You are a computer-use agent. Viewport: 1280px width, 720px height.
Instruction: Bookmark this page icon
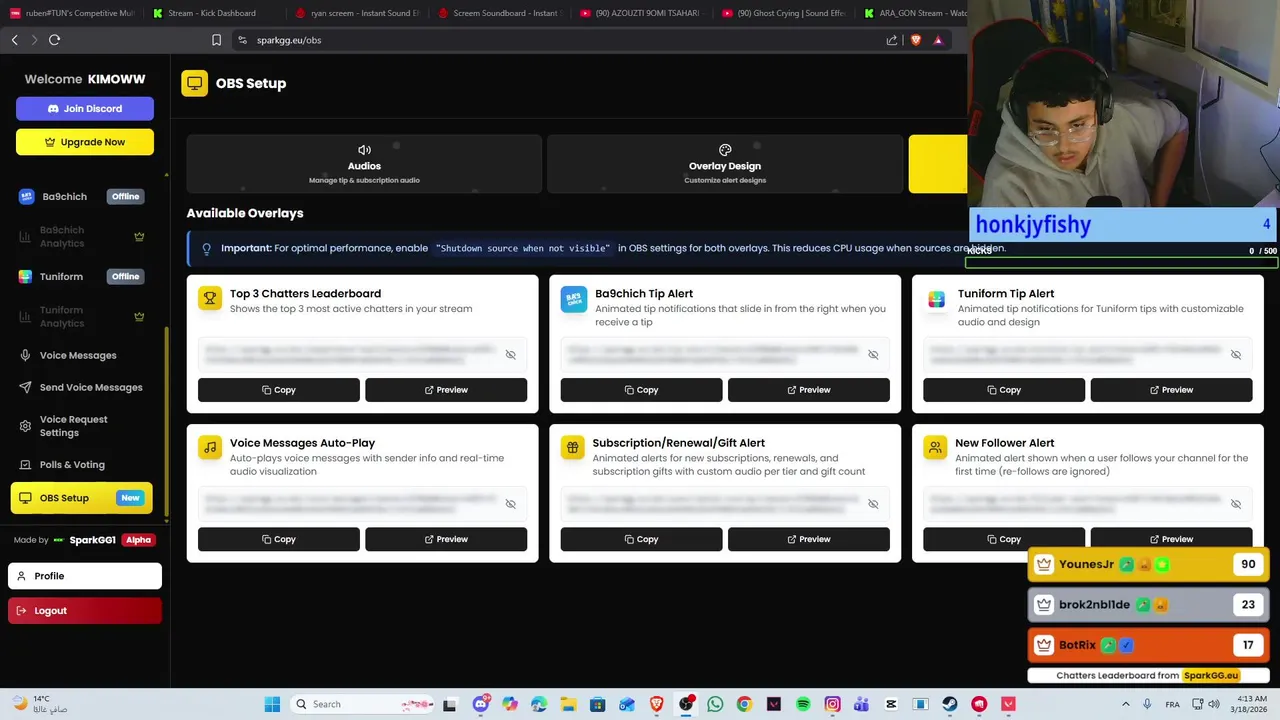(x=216, y=40)
